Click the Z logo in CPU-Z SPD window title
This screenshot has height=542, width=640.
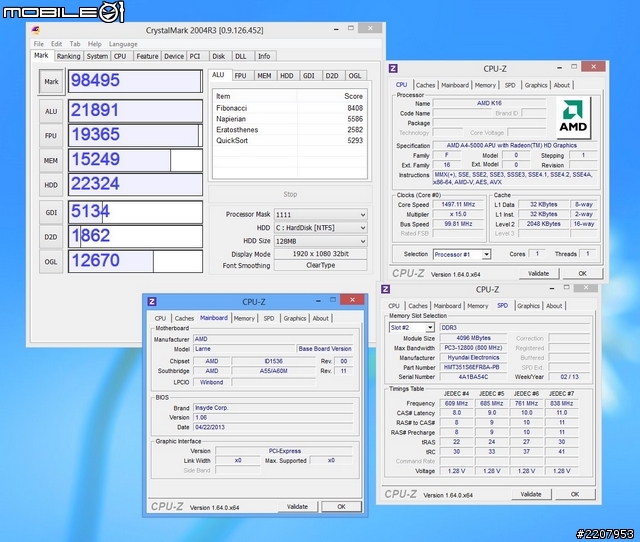pos(385,289)
